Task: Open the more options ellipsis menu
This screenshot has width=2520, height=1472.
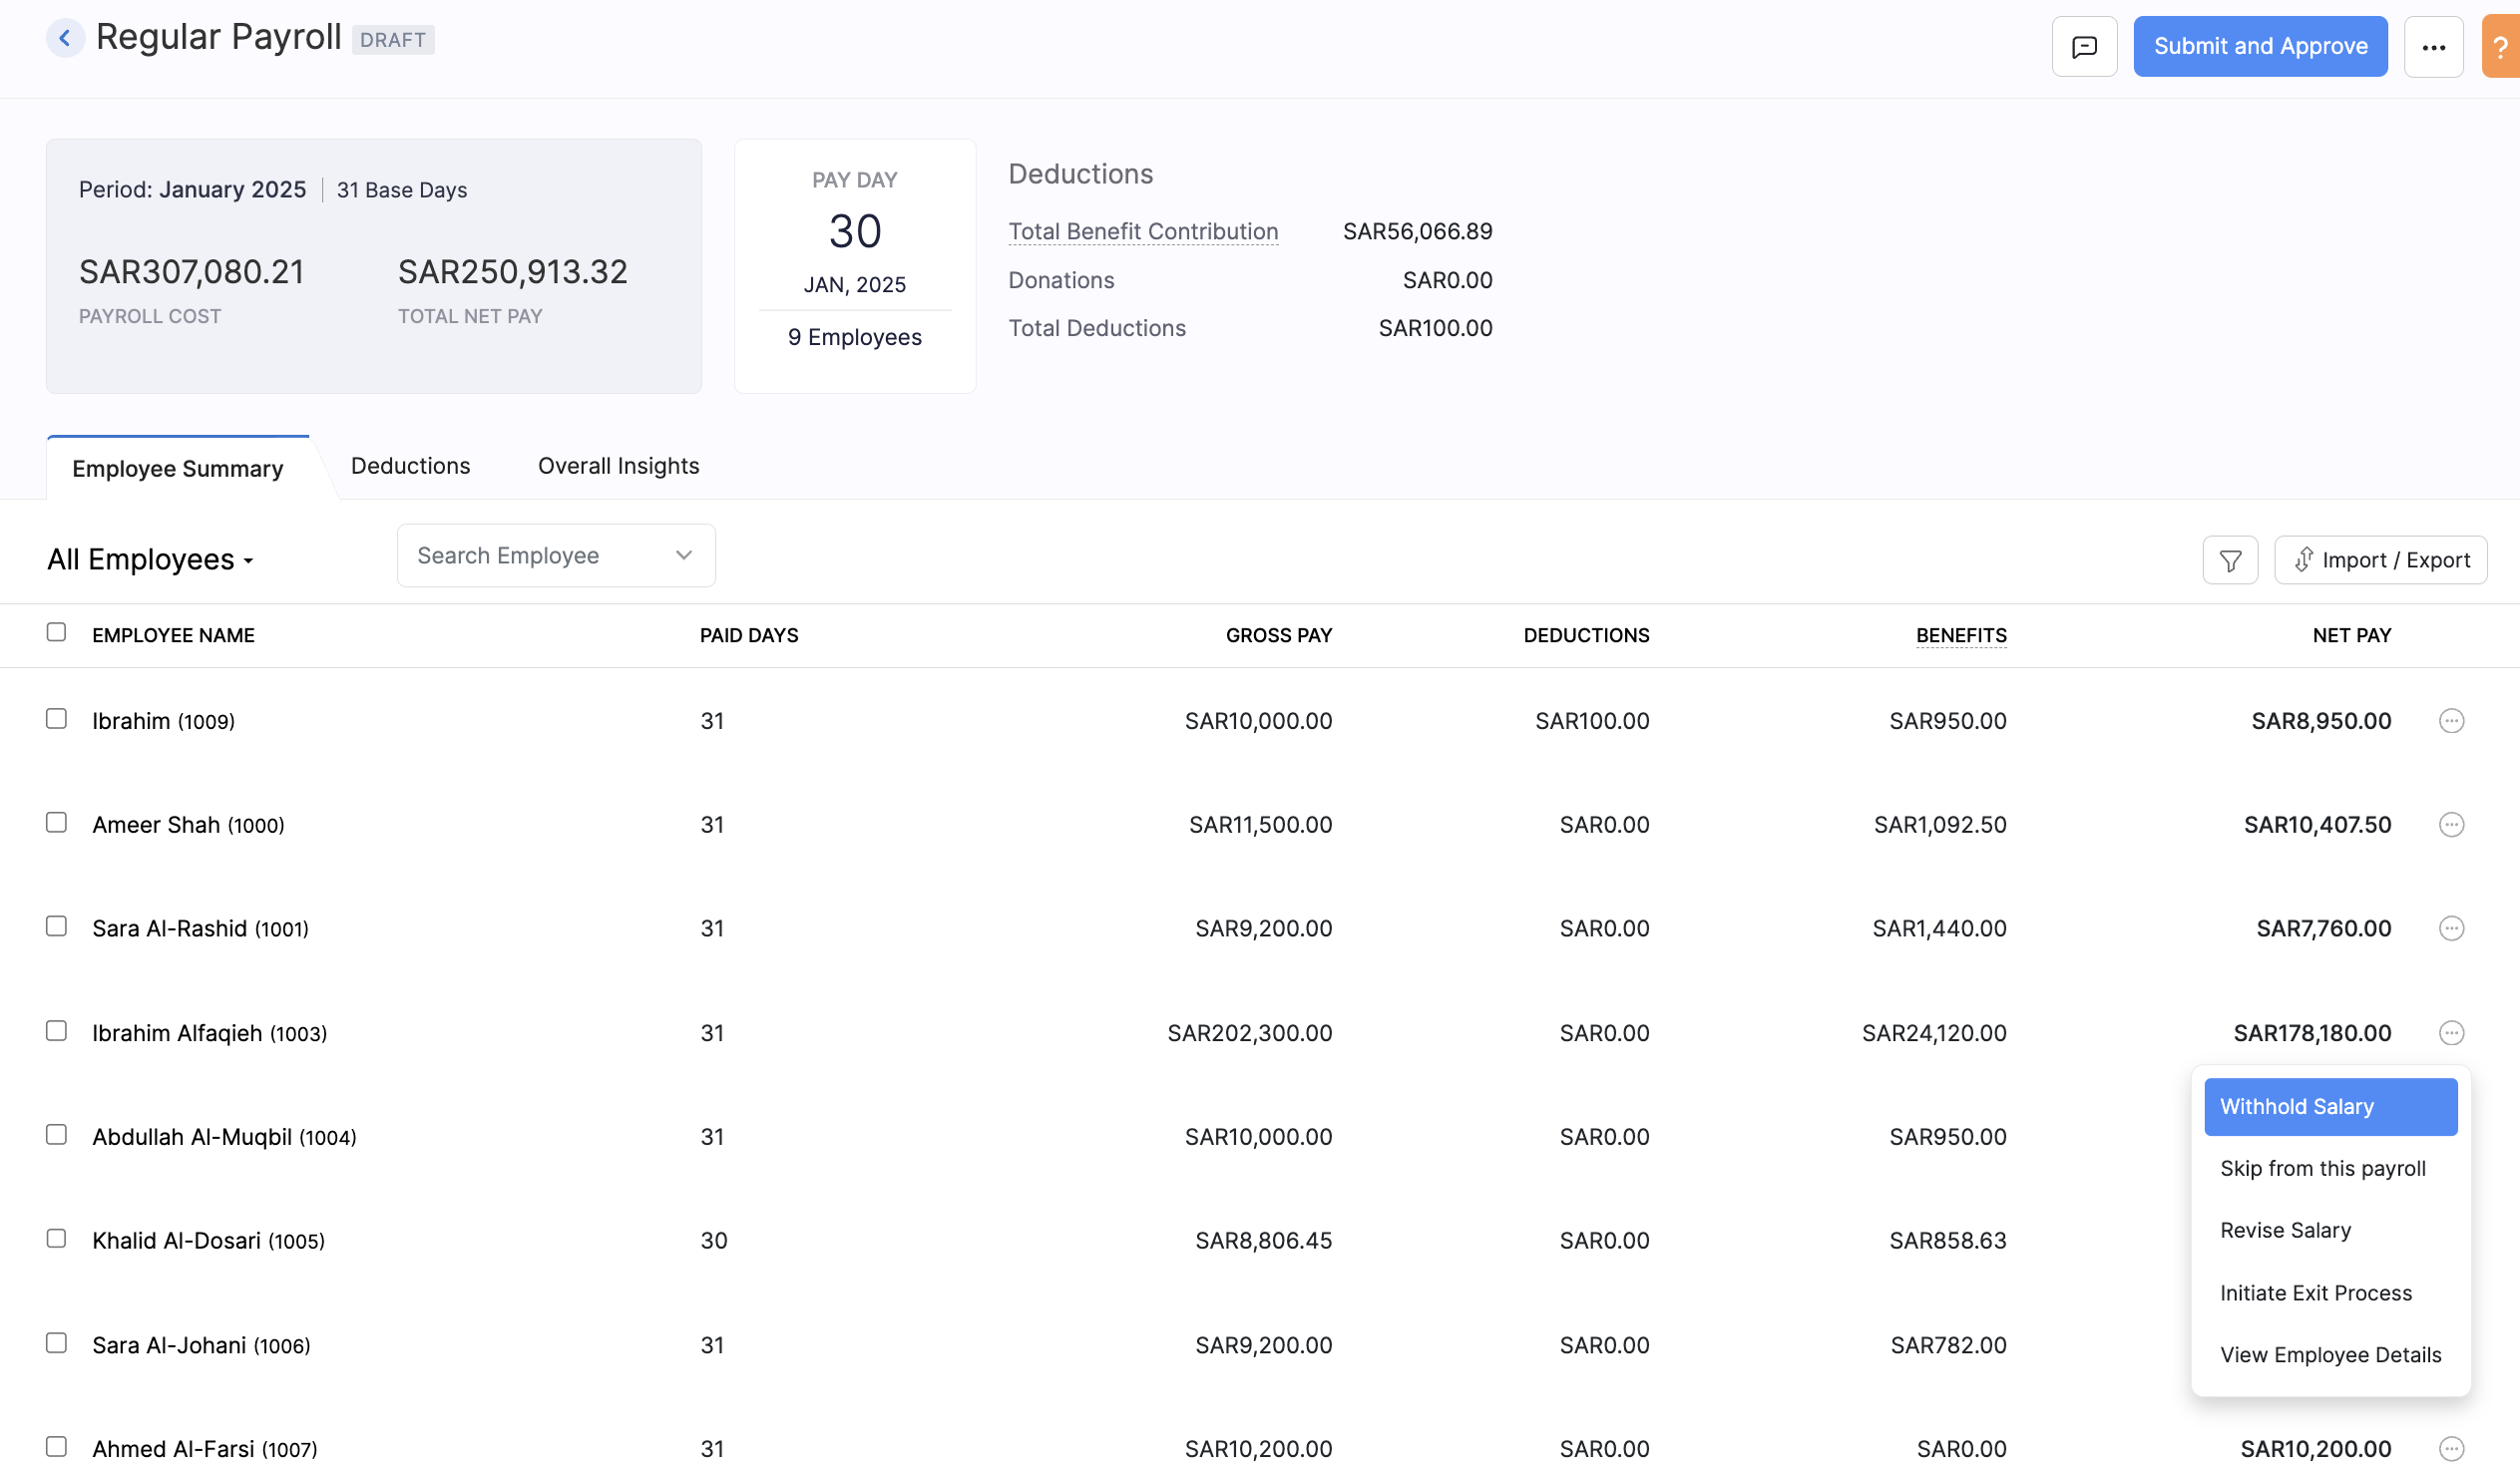Action: coord(2434,46)
